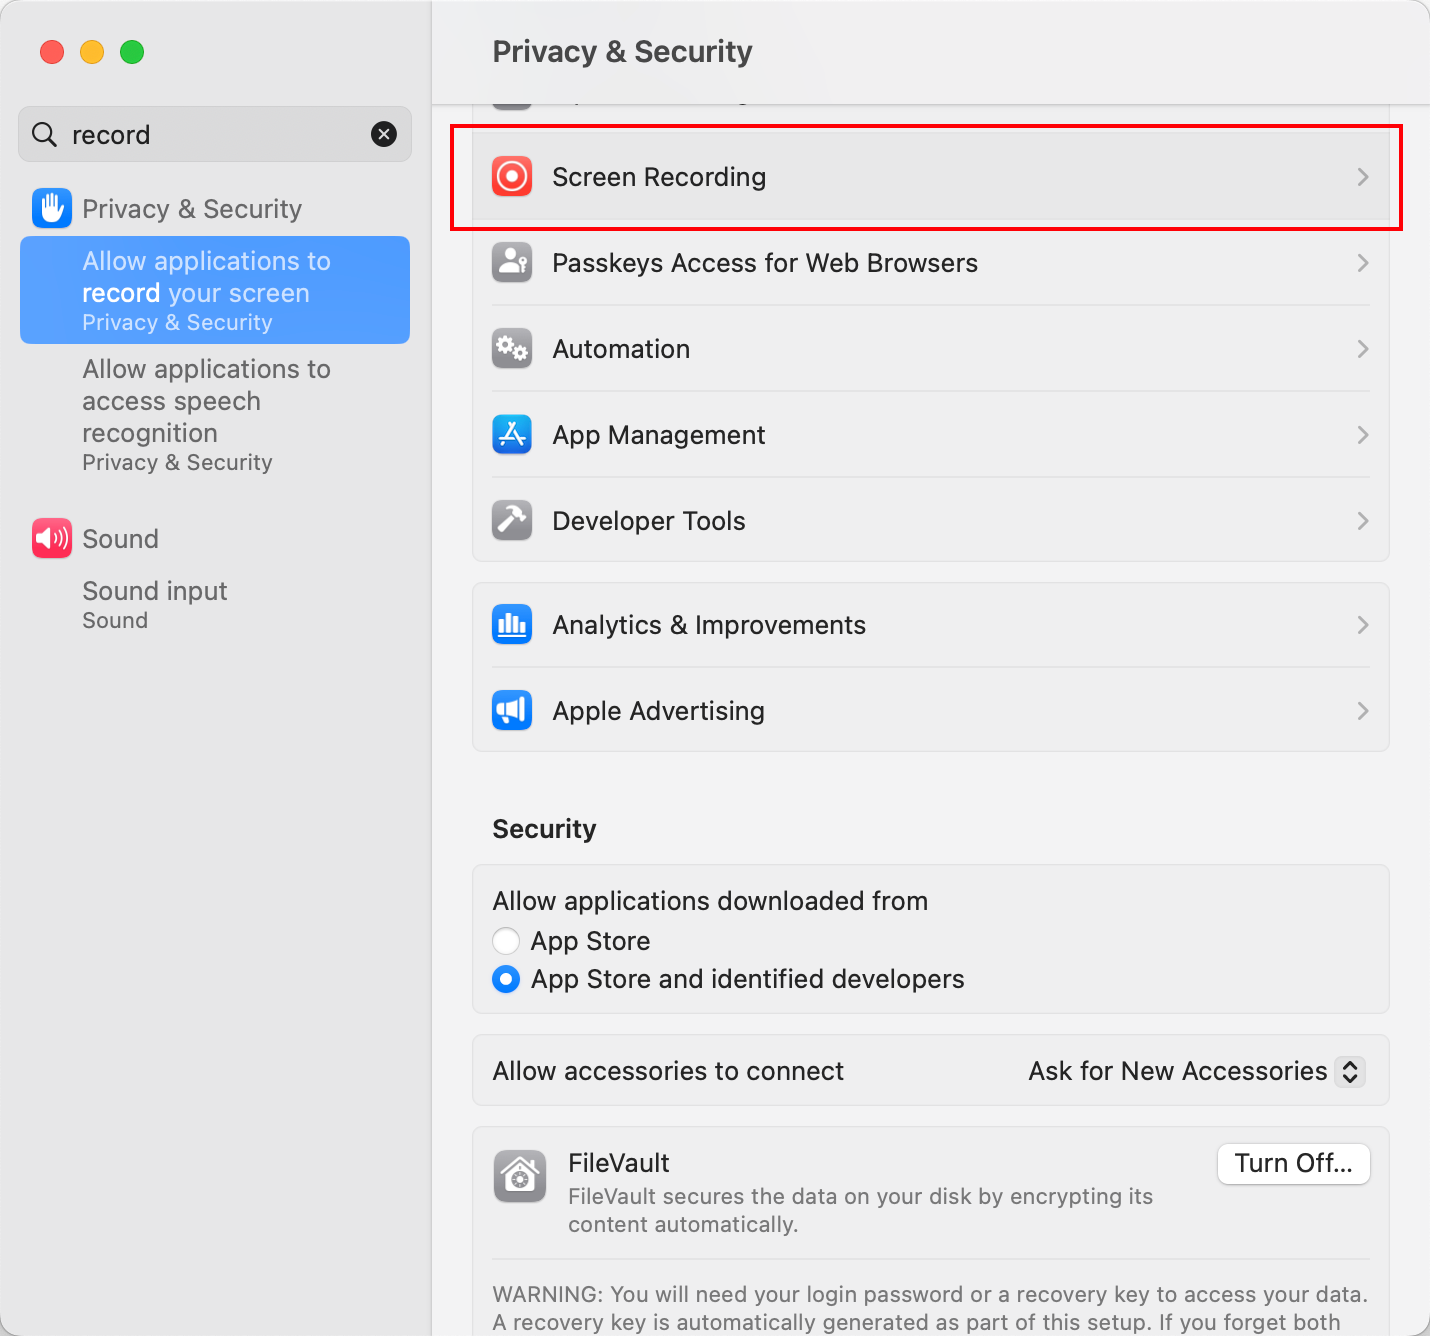Clear the search field with the x button
The image size is (1430, 1336).
pyautogui.click(x=384, y=134)
